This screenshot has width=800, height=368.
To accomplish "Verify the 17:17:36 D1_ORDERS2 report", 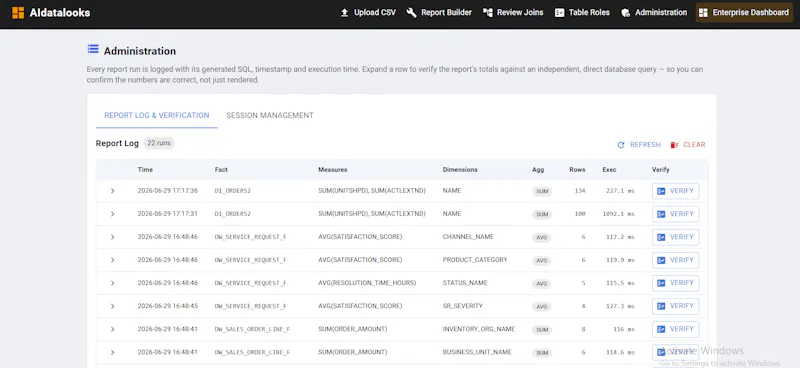I will (676, 191).
